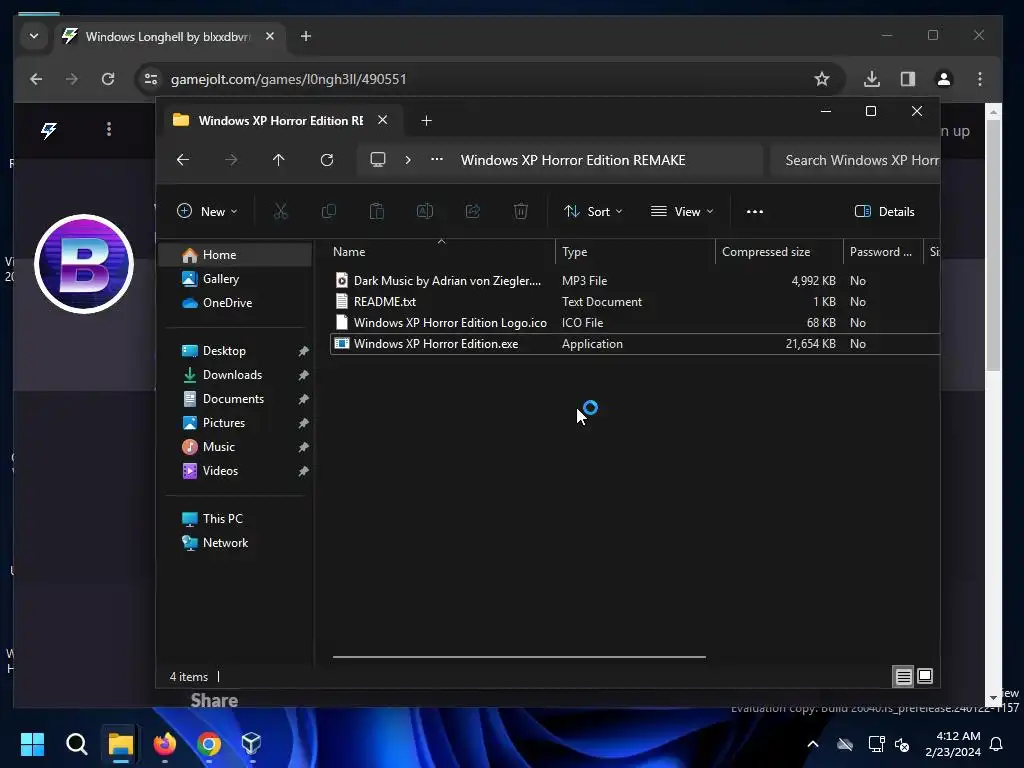Open Windows Start menu
The width and height of the screenshot is (1024, 768).
click(32, 744)
